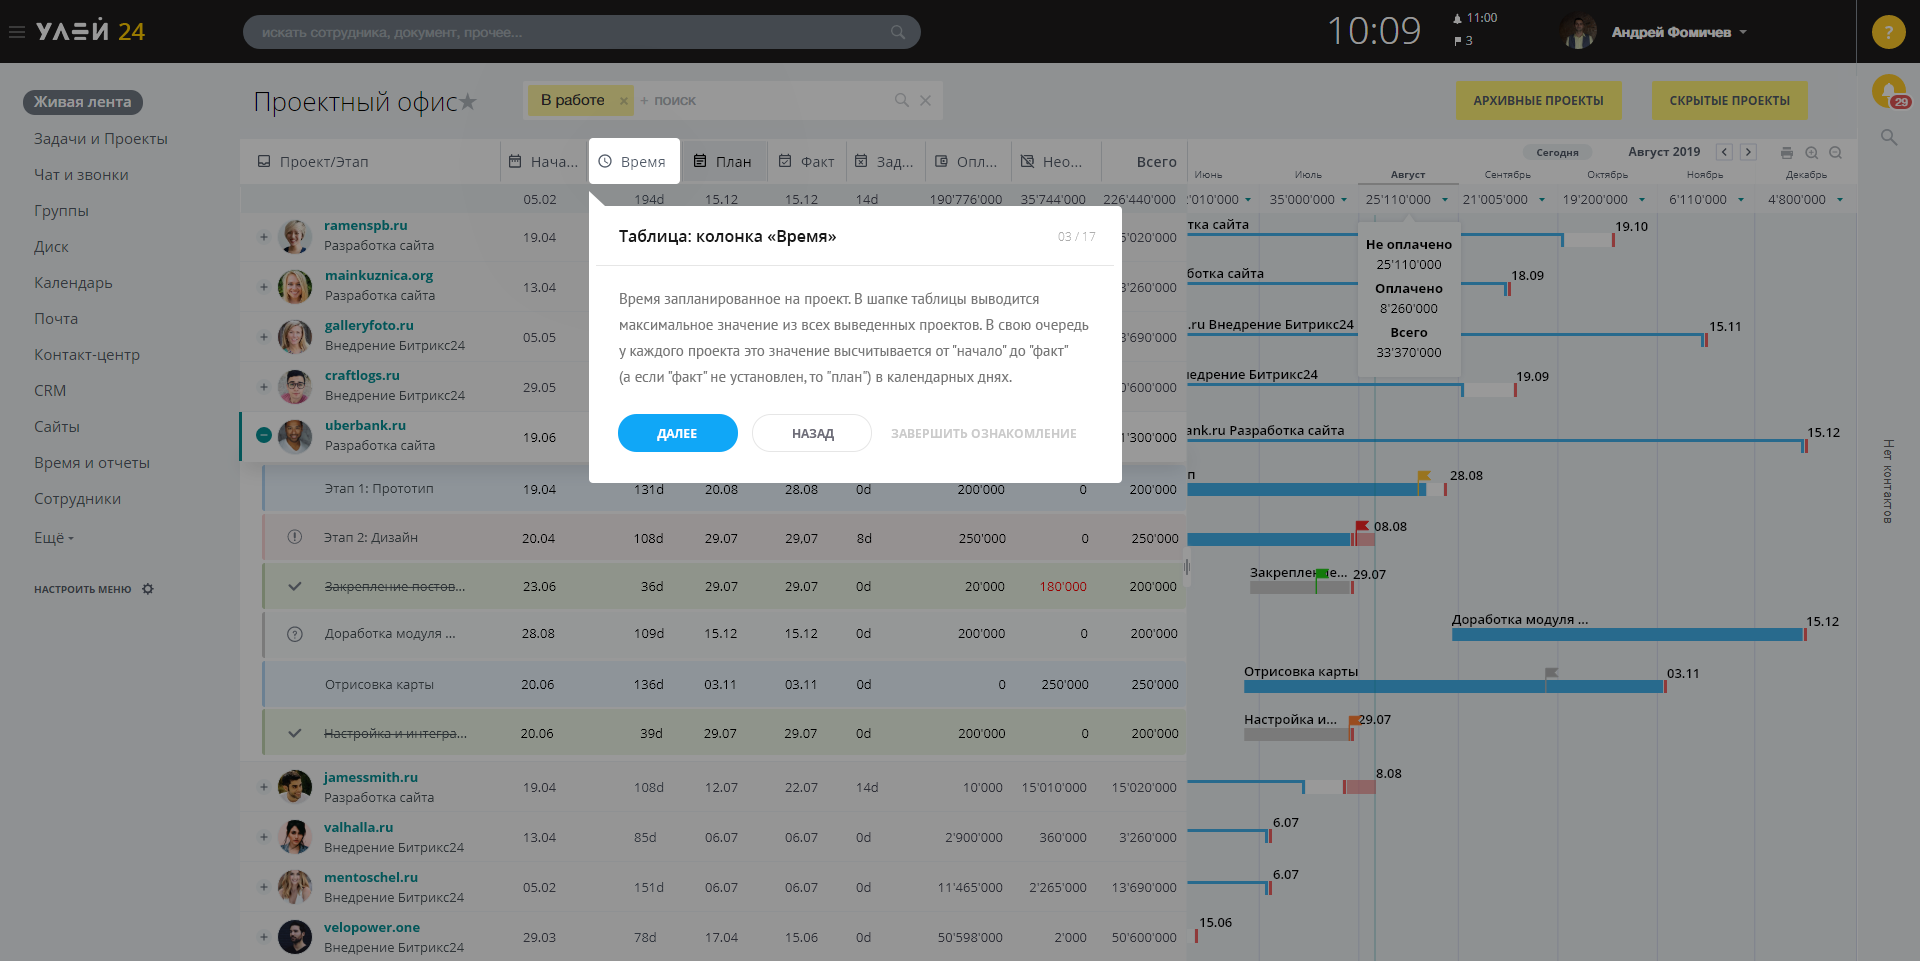The width and height of the screenshot is (1920, 961).
Task: Open the hamburger main menu icon
Action: [x=16, y=32]
